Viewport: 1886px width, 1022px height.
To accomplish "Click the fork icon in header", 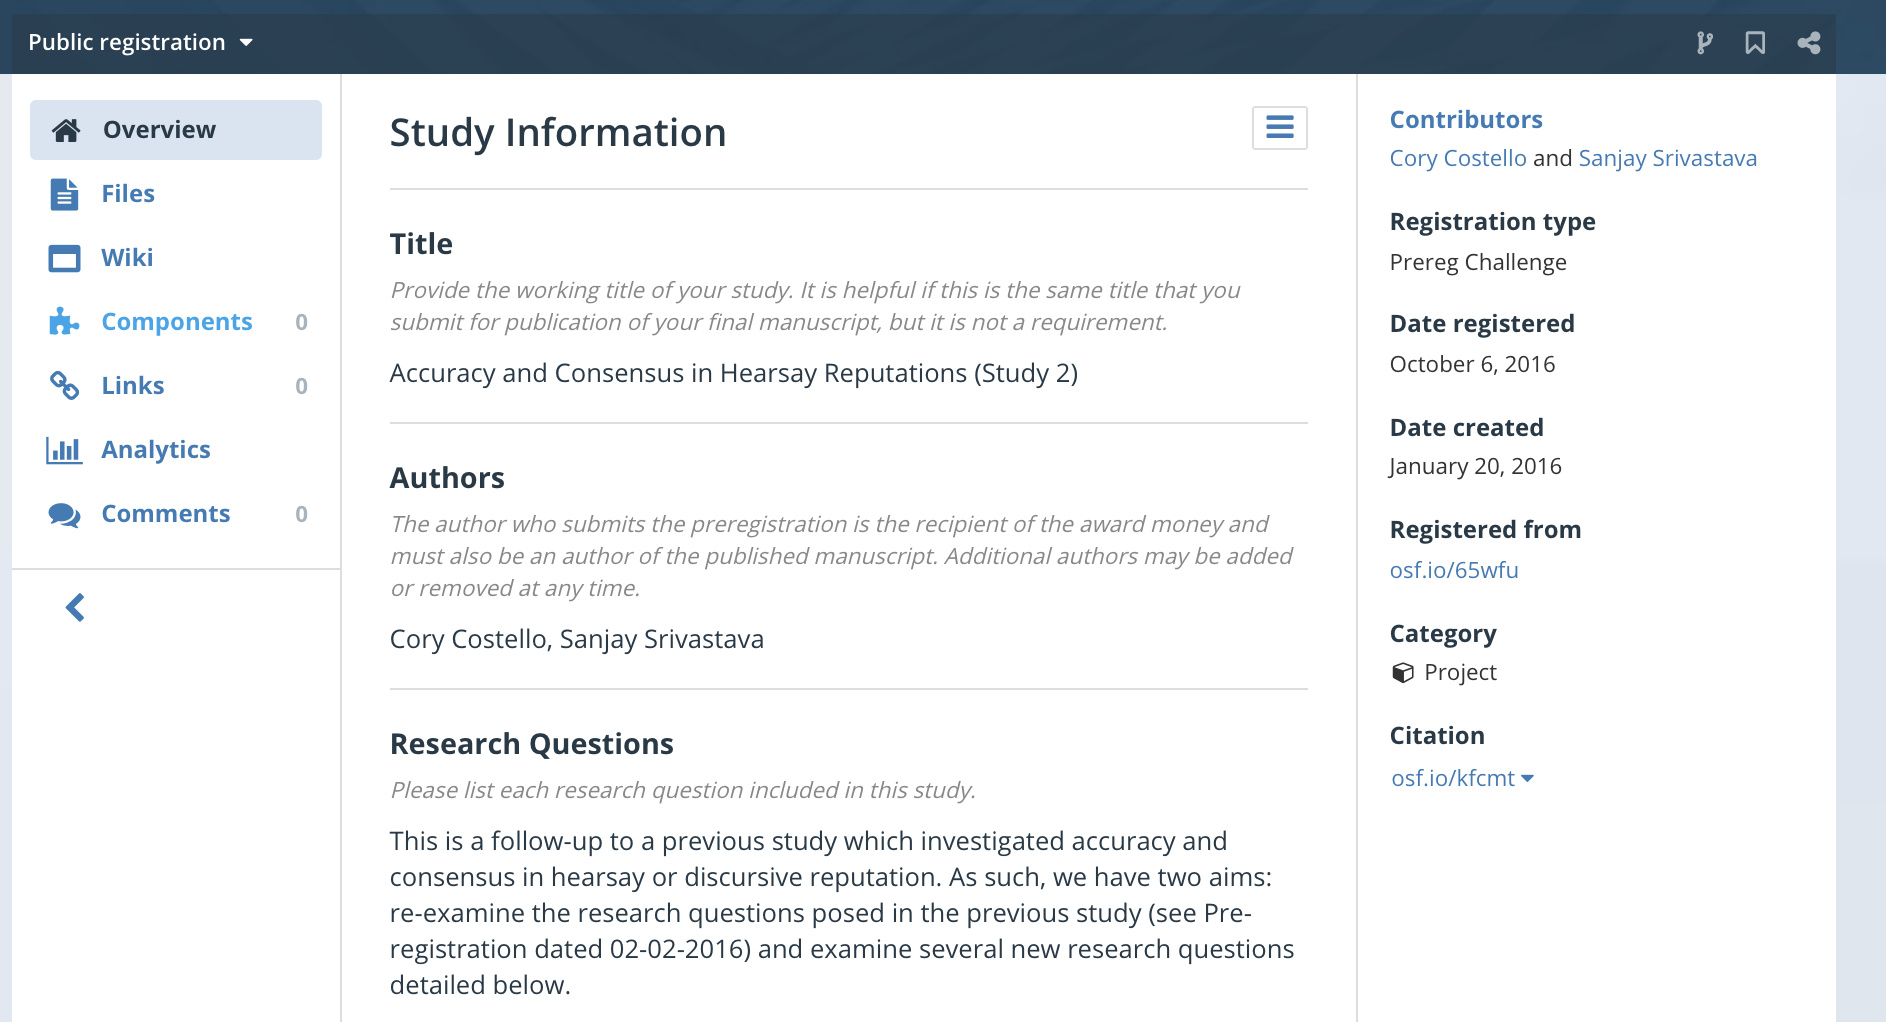I will click(x=1705, y=43).
